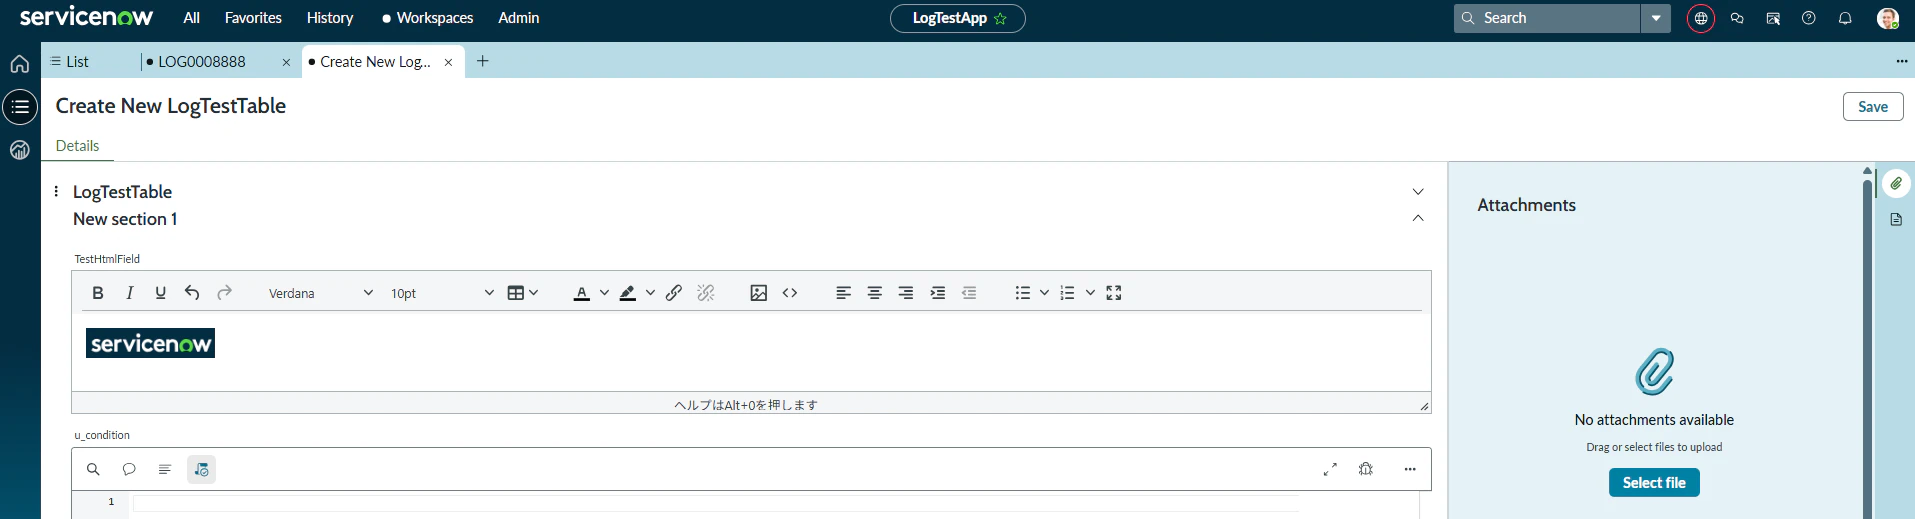
Task: Toggle fullscreen mode for the HTML editor
Action: coord(1114,293)
